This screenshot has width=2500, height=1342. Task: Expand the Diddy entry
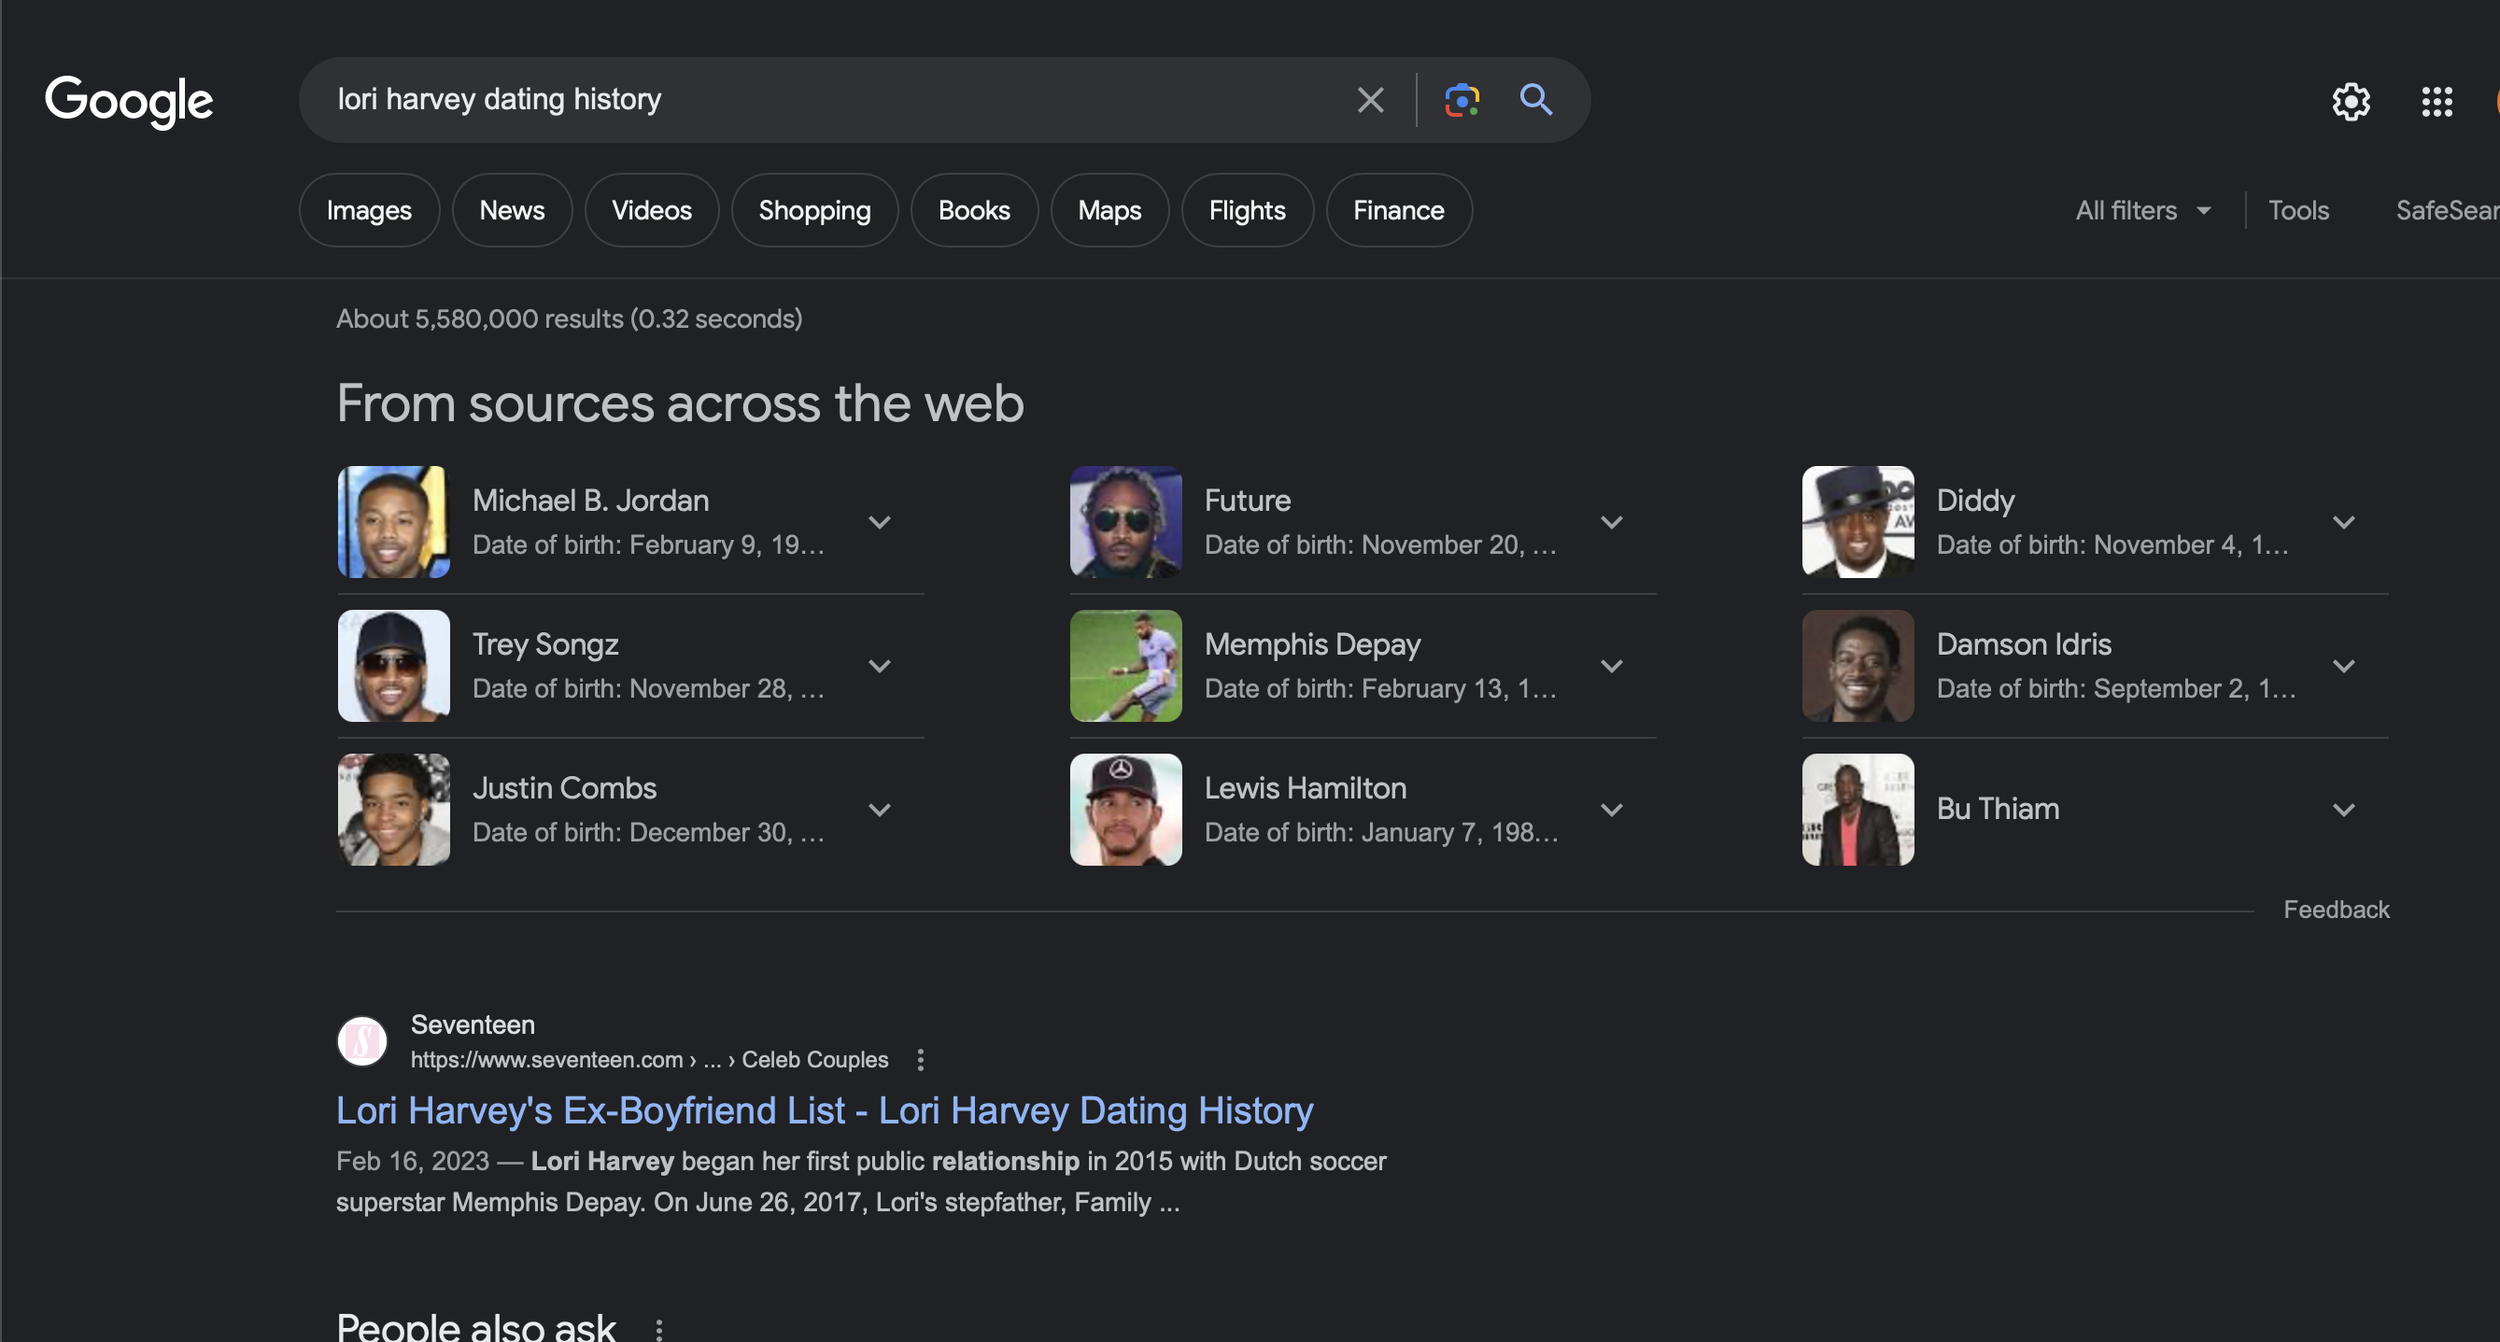tap(2343, 522)
